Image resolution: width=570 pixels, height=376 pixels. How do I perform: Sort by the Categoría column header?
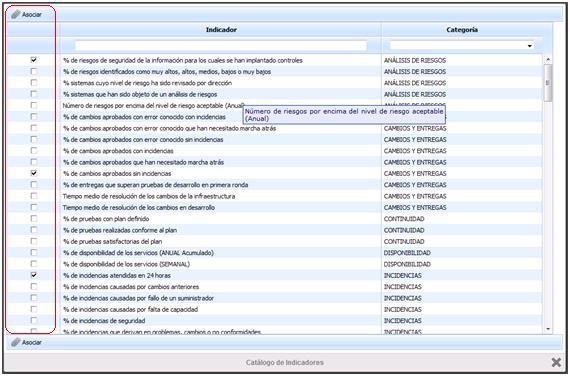coord(462,30)
